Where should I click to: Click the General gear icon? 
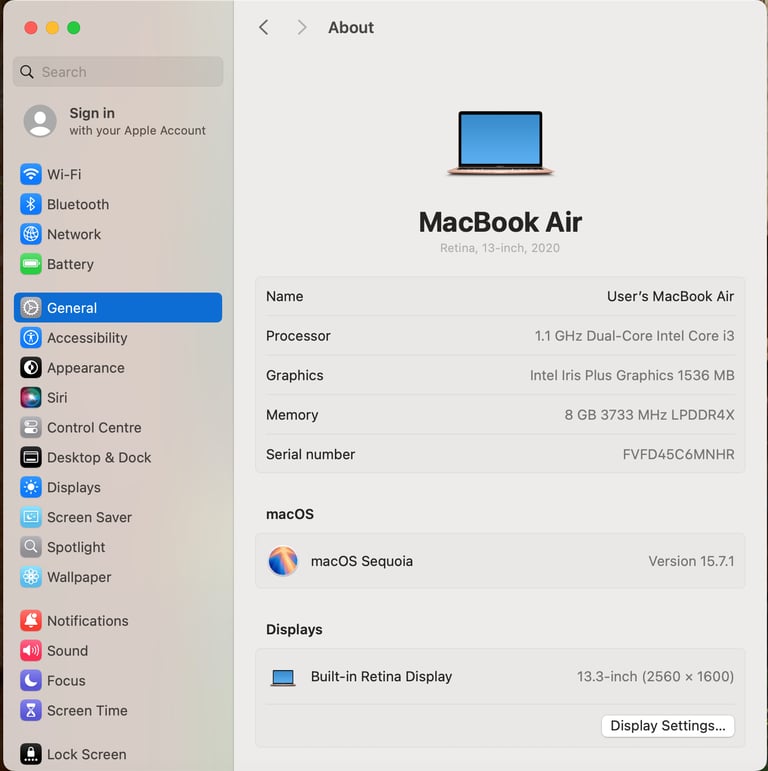tap(30, 308)
